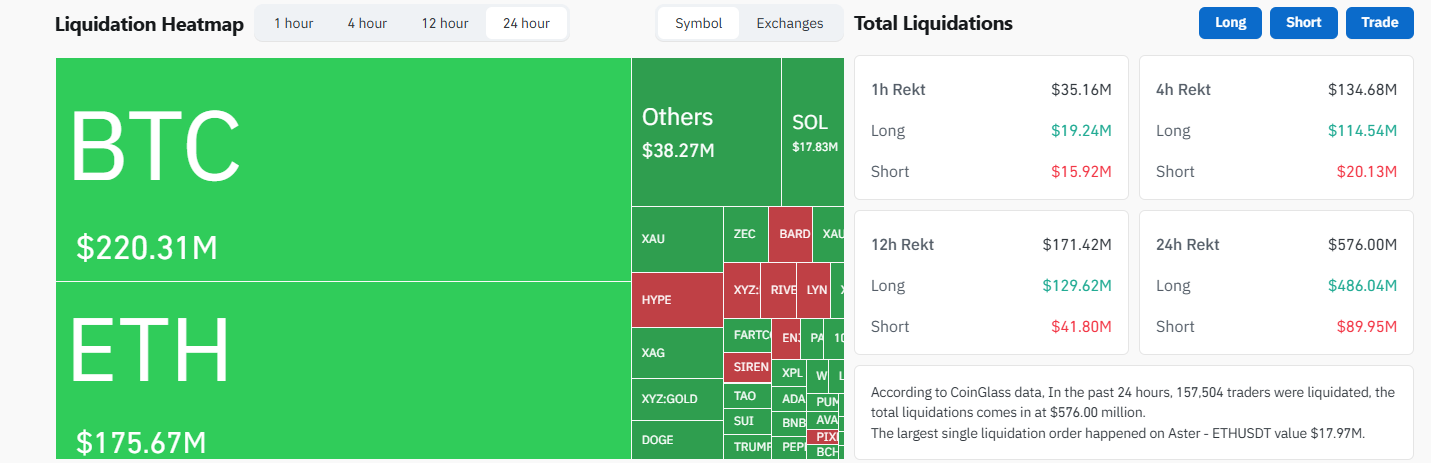Toggle heatmap view to Exchanges
1431x463 pixels.
[790, 23]
